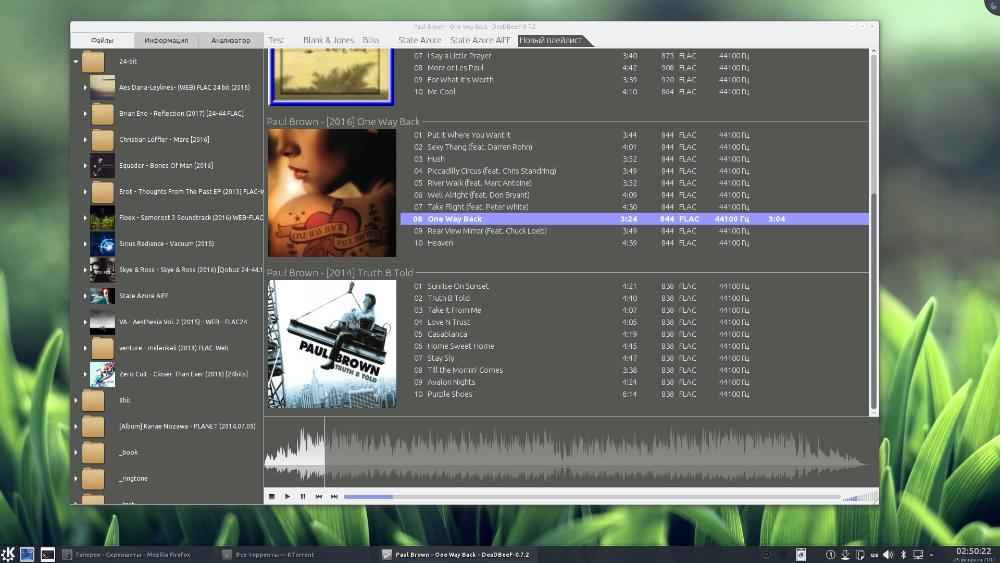Click the Equador - Bones Of Man cover icon
The width and height of the screenshot is (1000, 563).
[102, 166]
